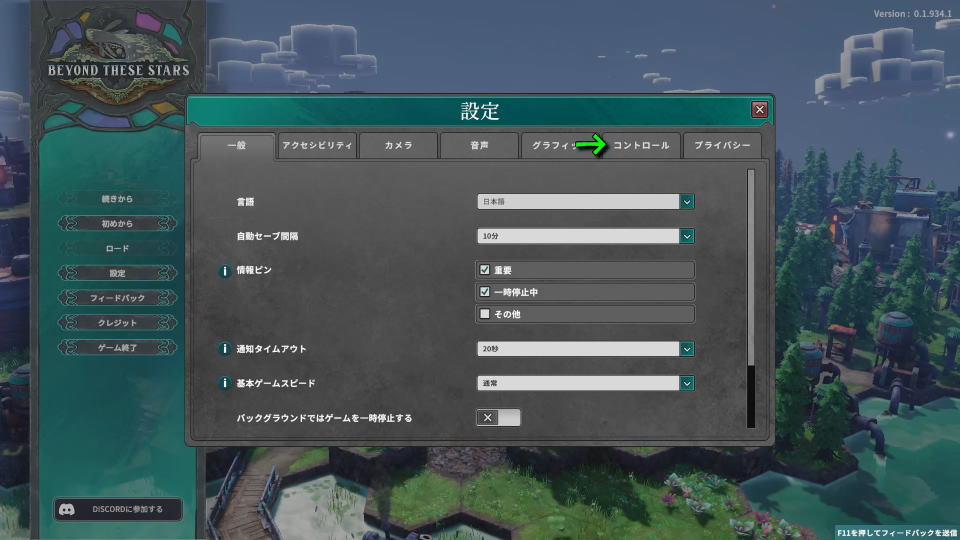Click the DISCORDに参加する button
Image resolution: width=960 pixels, height=540 pixels.
point(118,509)
